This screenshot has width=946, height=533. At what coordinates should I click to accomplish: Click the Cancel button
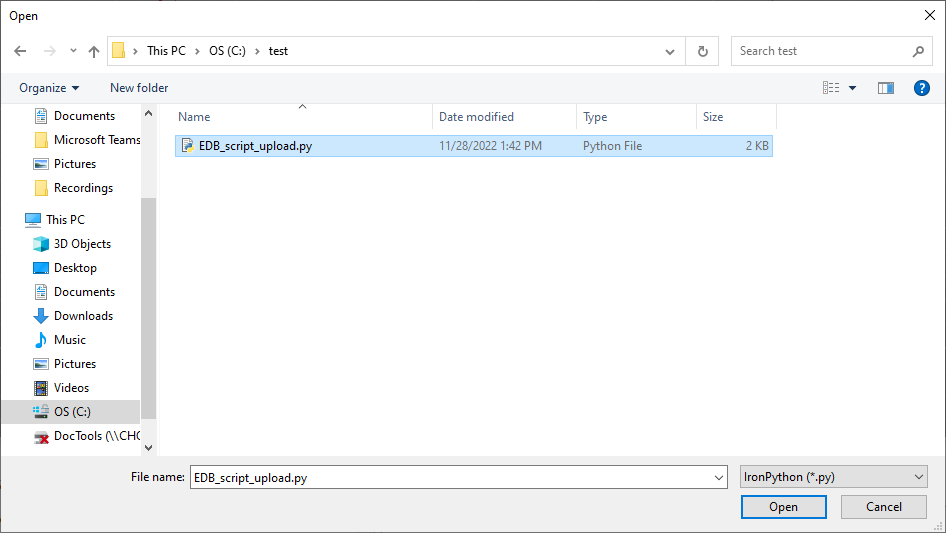tap(884, 507)
